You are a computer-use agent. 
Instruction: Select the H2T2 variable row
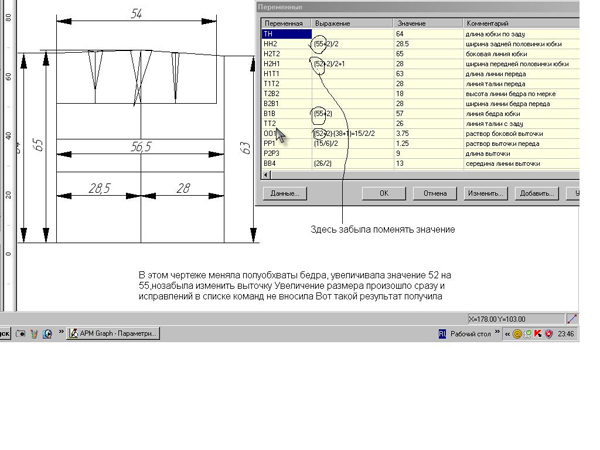(421, 54)
